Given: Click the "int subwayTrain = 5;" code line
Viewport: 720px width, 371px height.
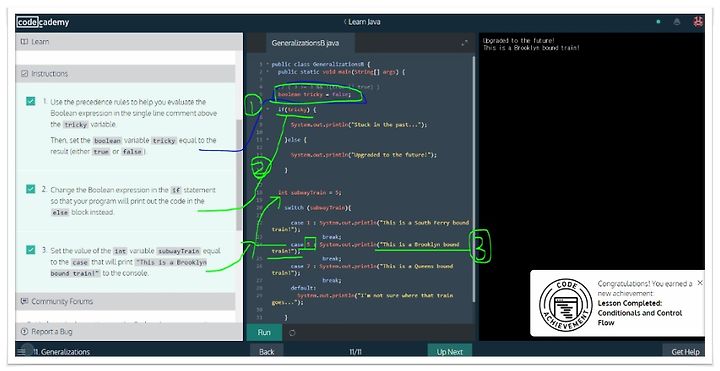Looking at the screenshot, I should coord(310,192).
